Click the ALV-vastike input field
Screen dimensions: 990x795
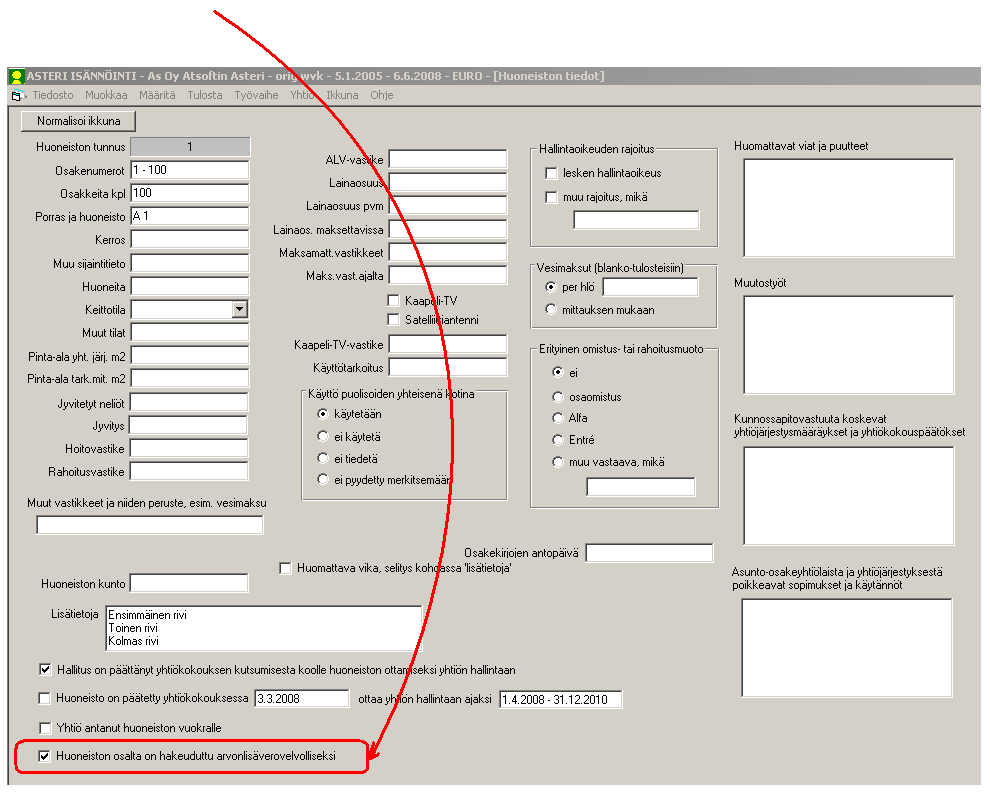point(448,159)
